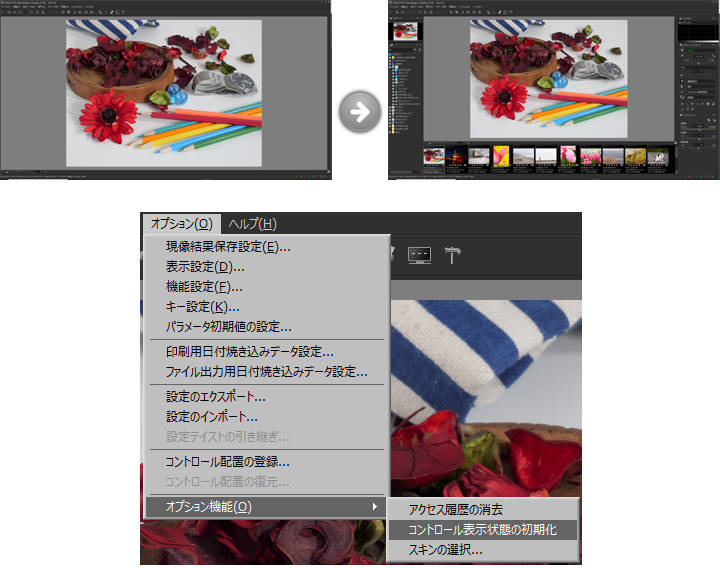Click the monitor display icon in toolbar
The image size is (720, 568).
coord(419,255)
